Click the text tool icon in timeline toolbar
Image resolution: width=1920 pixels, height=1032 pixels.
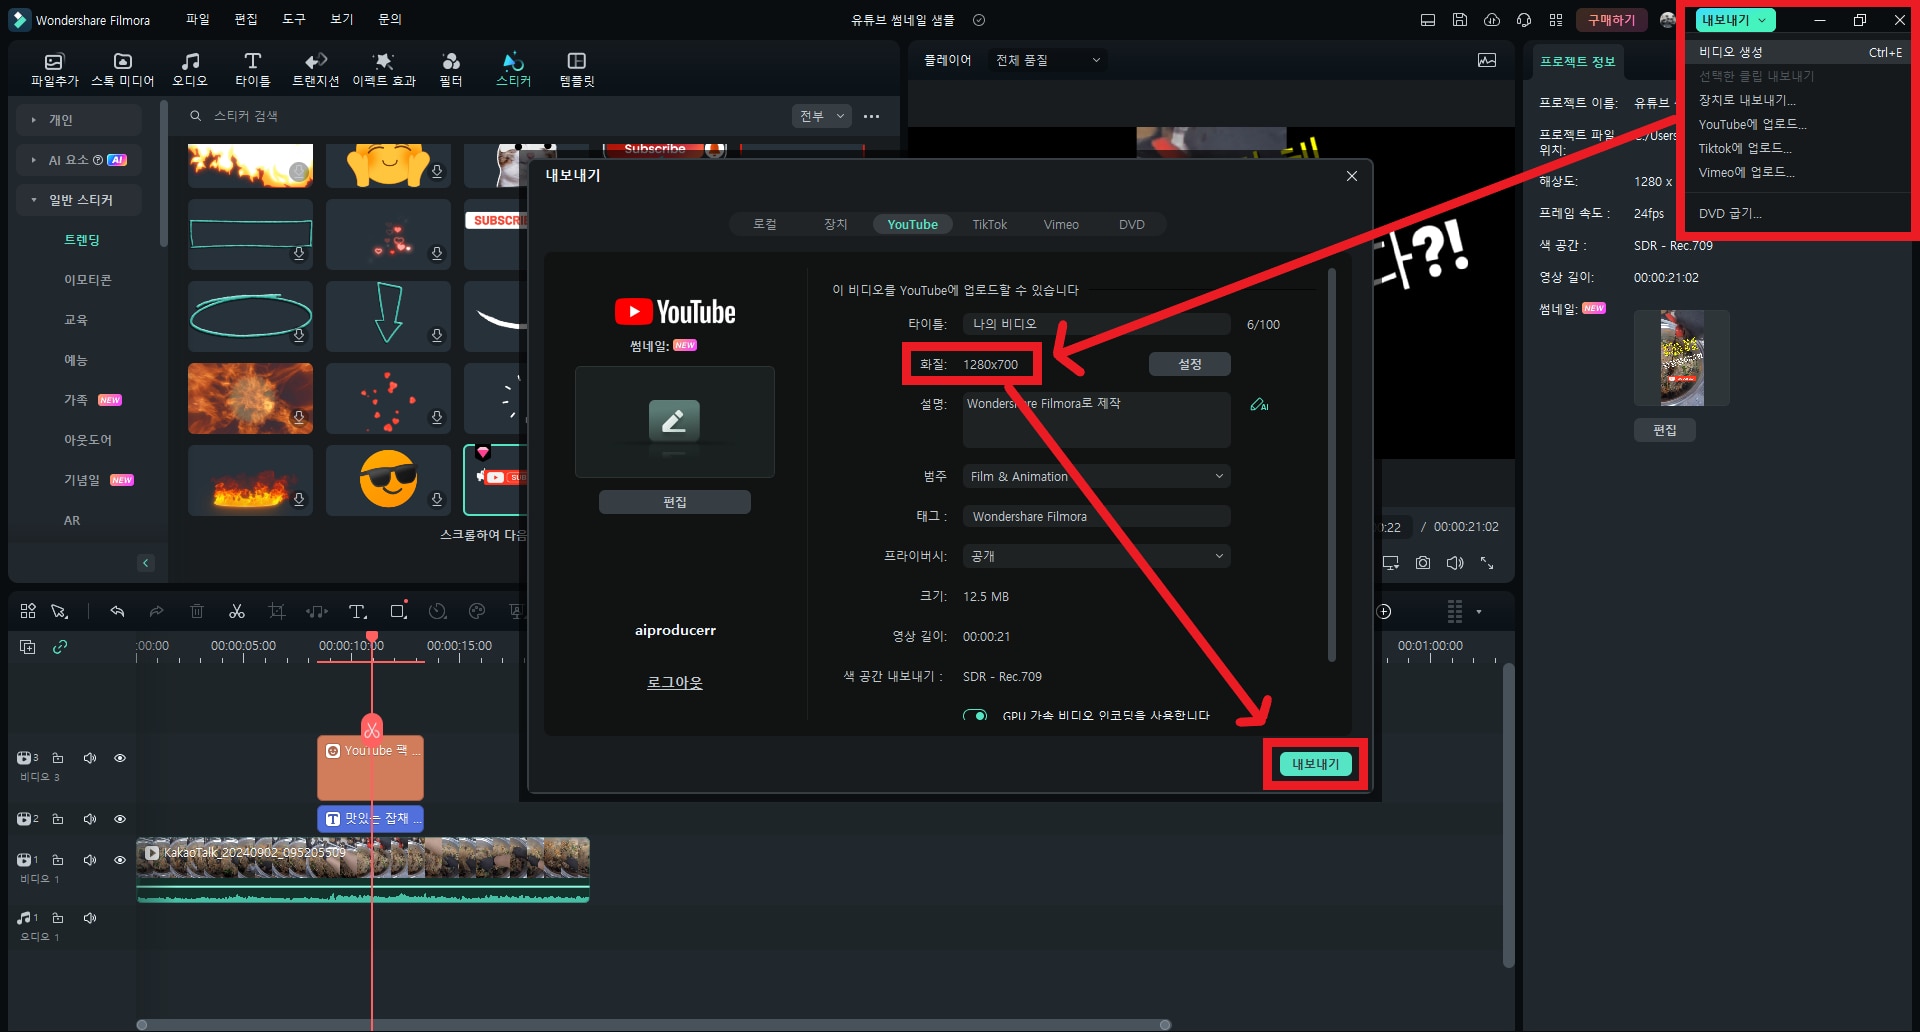[357, 611]
